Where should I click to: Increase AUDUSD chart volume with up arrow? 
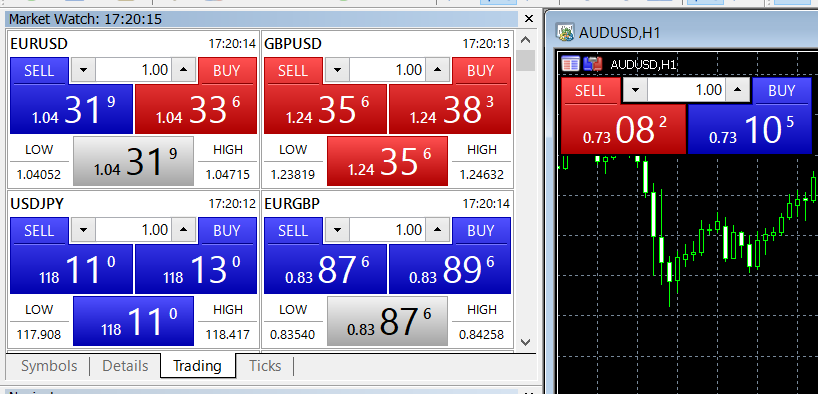pyautogui.click(x=738, y=90)
